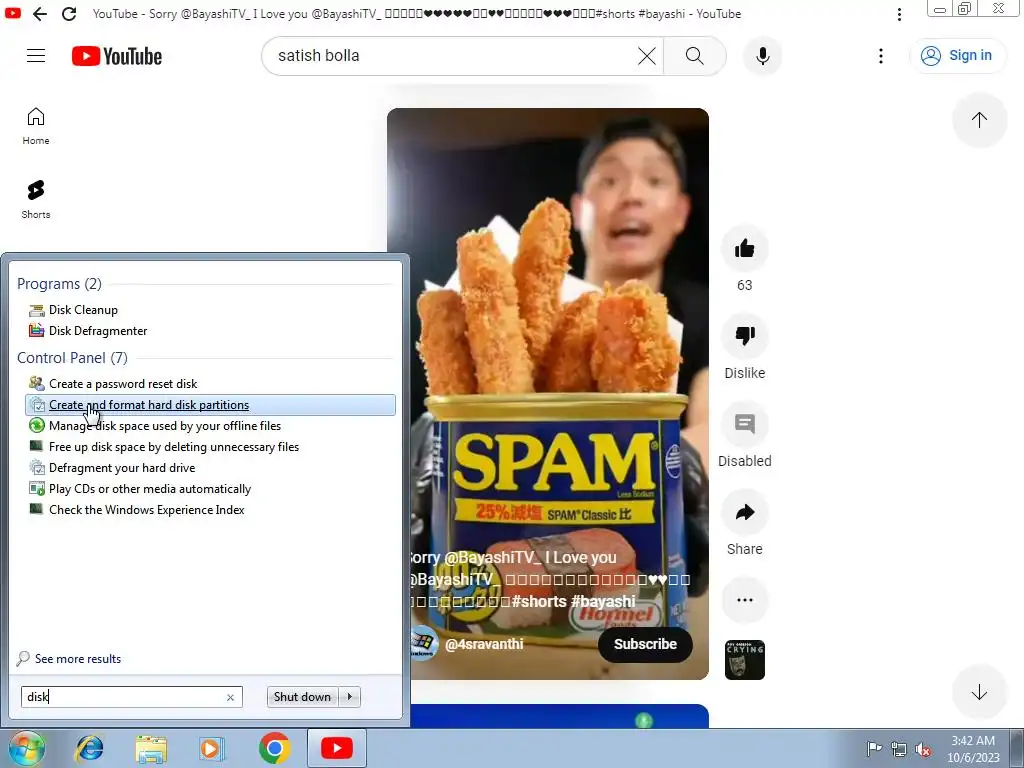Click the Start menu search box containing disk
Viewport: 1024px width, 768px height.
131,697
